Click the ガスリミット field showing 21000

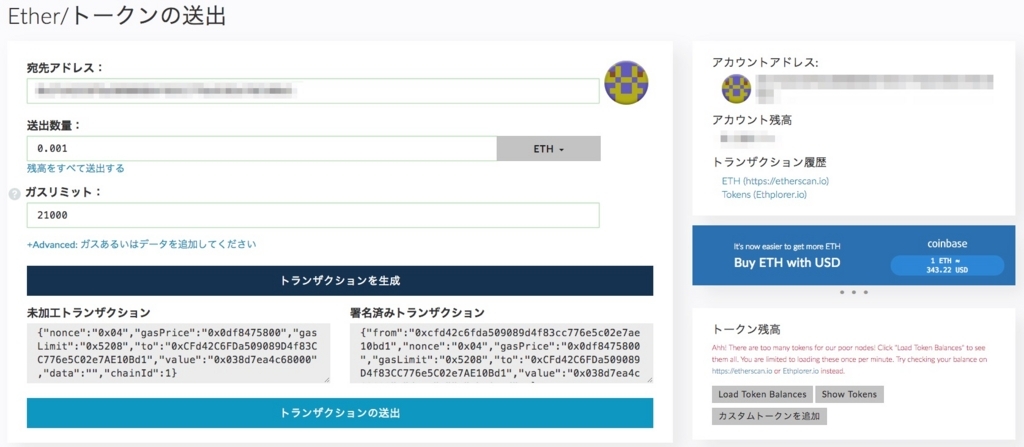[x=313, y=215]
